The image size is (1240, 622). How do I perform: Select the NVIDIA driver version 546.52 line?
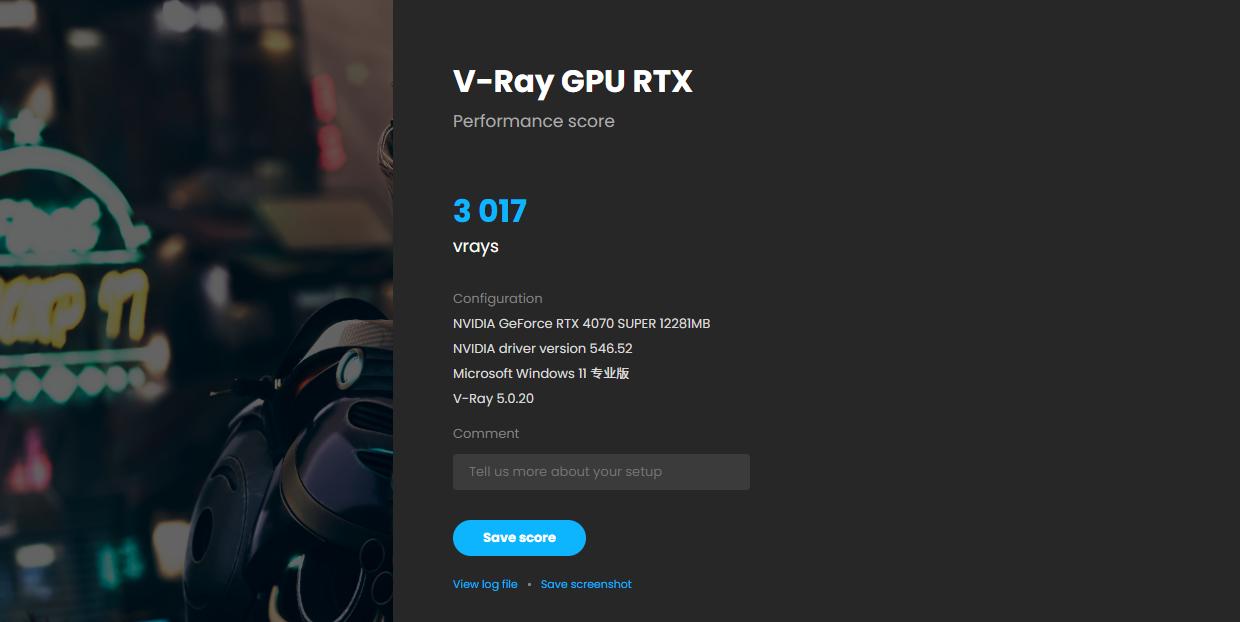click(543, 348)
